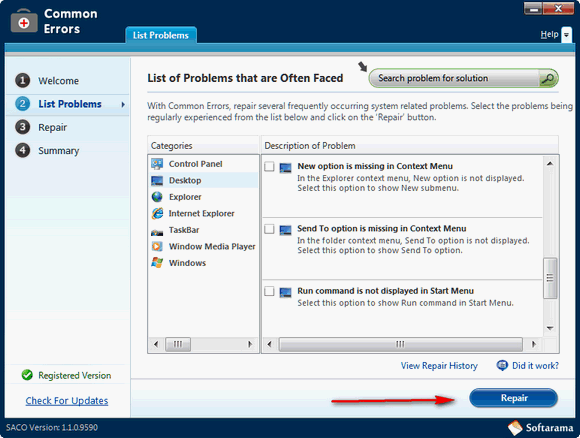Click 'Send To option is missing in Context Menu' title
The image size is (580, 438).
(x=382, y=229)
